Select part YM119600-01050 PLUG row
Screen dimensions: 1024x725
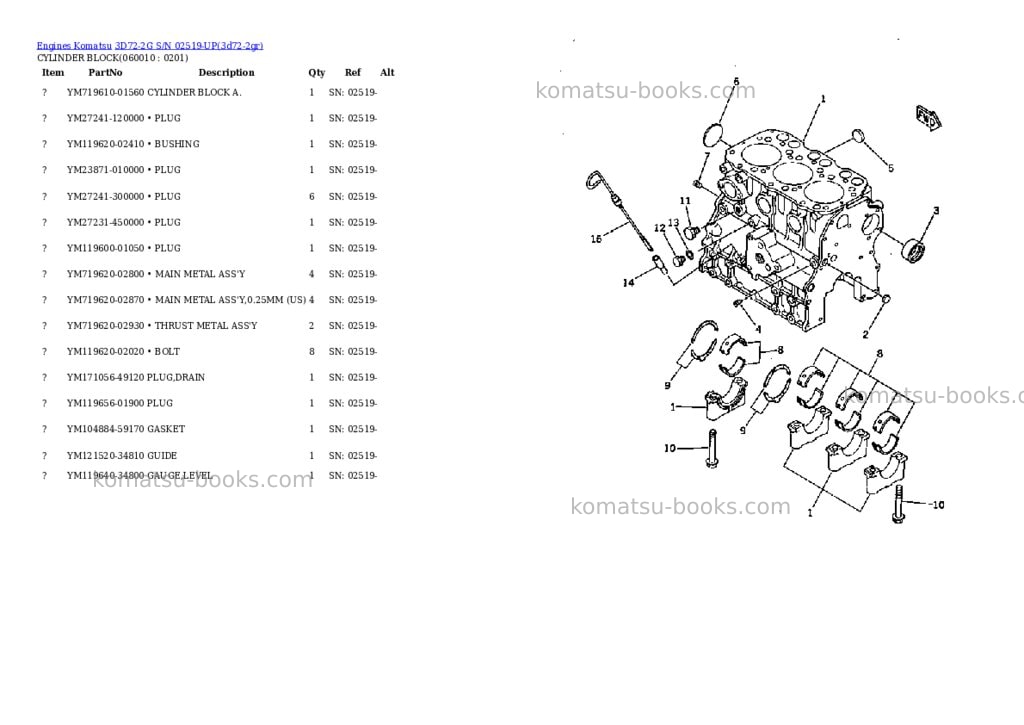pyautogui.click(x=210, y=248)
